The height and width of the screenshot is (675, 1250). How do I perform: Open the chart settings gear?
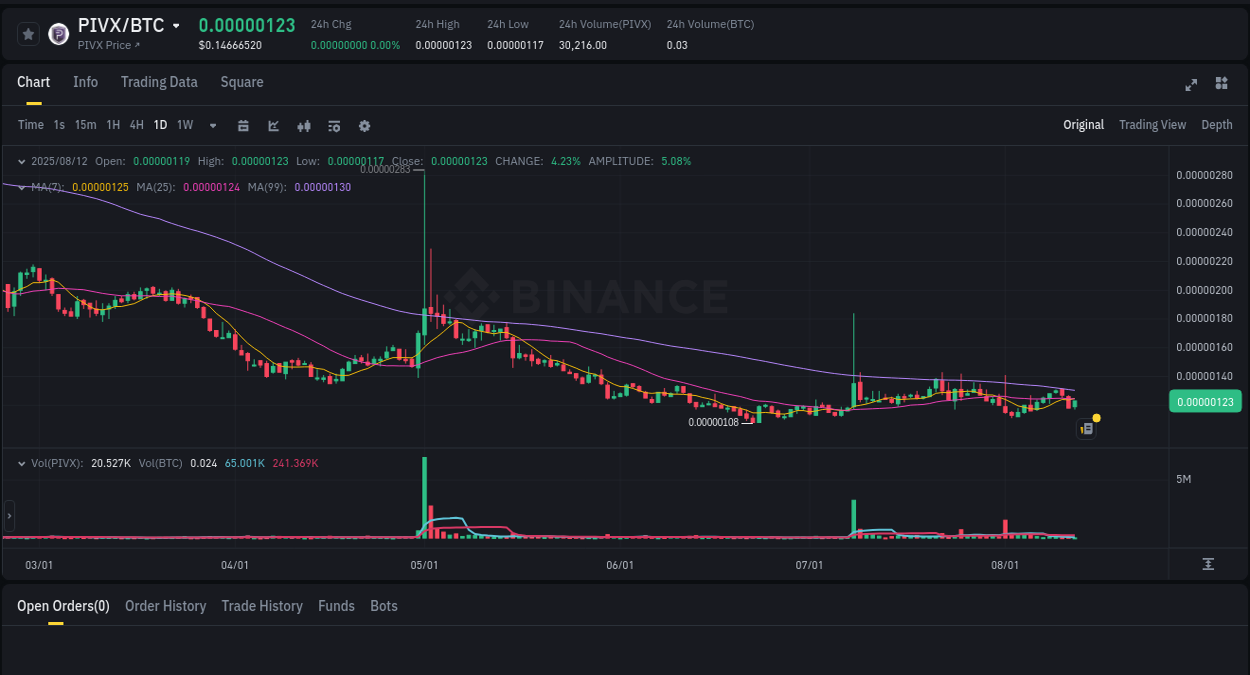click(364, 125)
